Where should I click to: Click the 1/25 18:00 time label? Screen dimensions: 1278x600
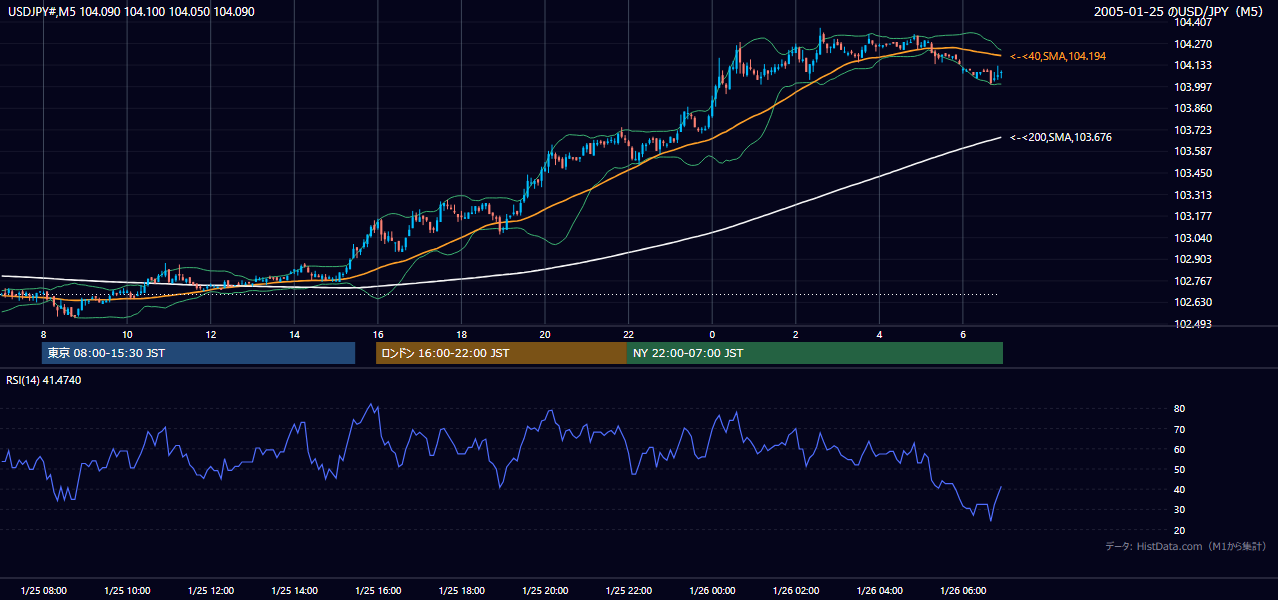pyautogui.click(x=461, y=590)
